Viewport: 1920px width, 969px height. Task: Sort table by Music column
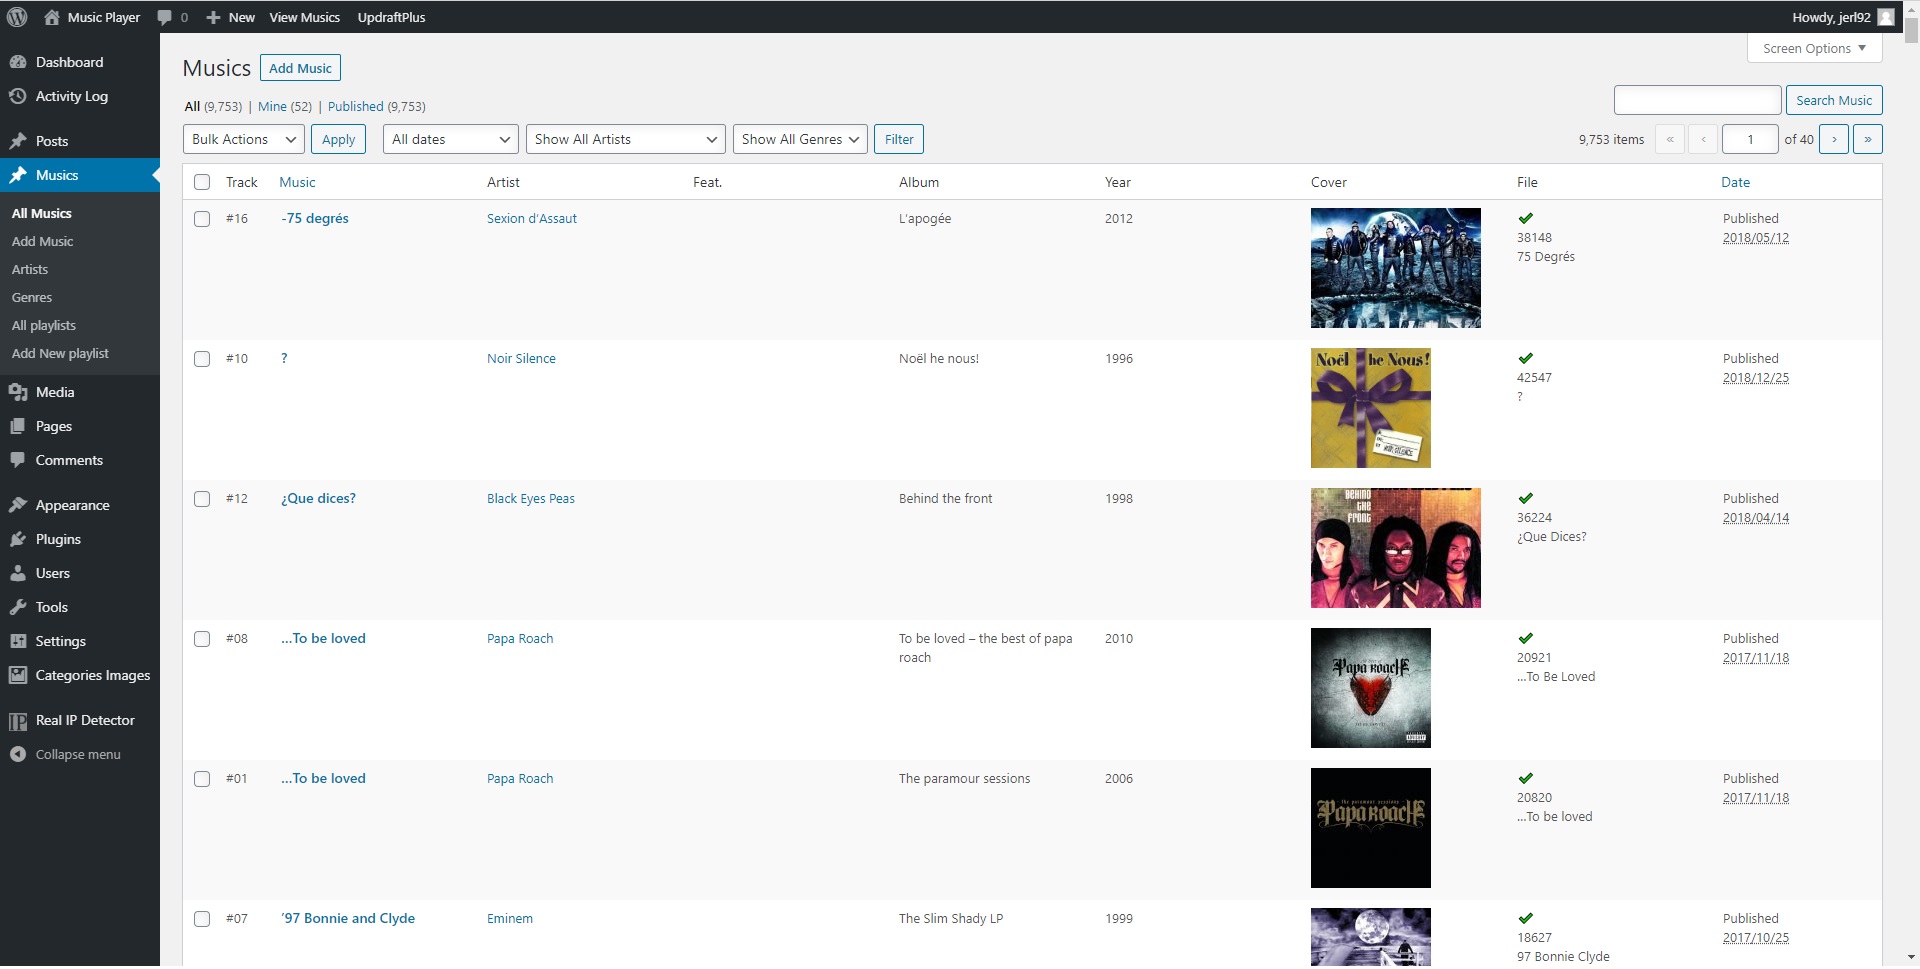point(297,182)
